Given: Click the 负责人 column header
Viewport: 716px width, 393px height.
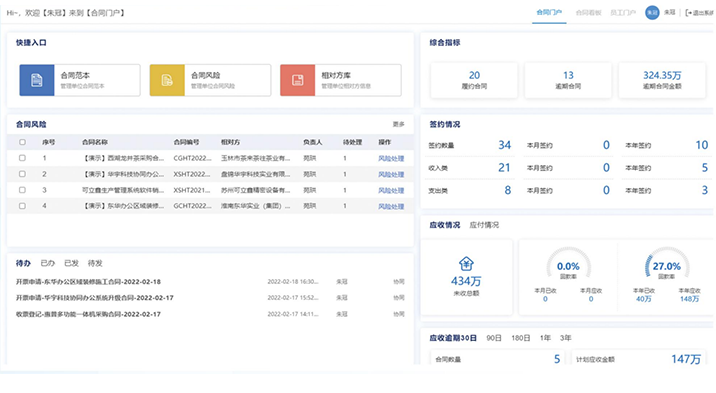Looking at the screenshot, I should pos(313,142).
